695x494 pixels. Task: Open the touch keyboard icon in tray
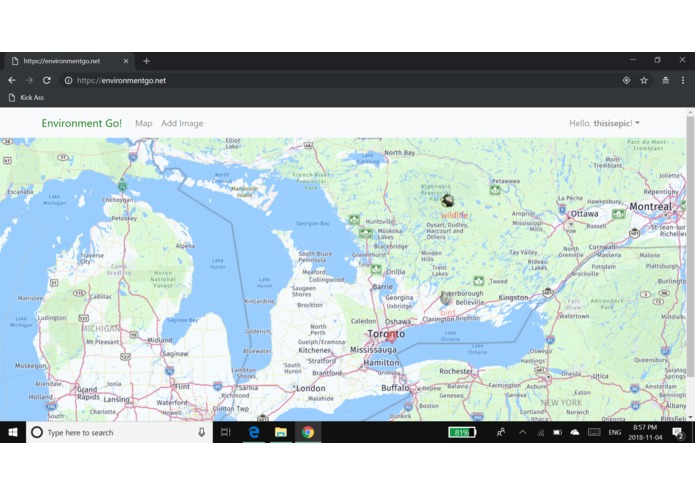[x=594, y=432]
